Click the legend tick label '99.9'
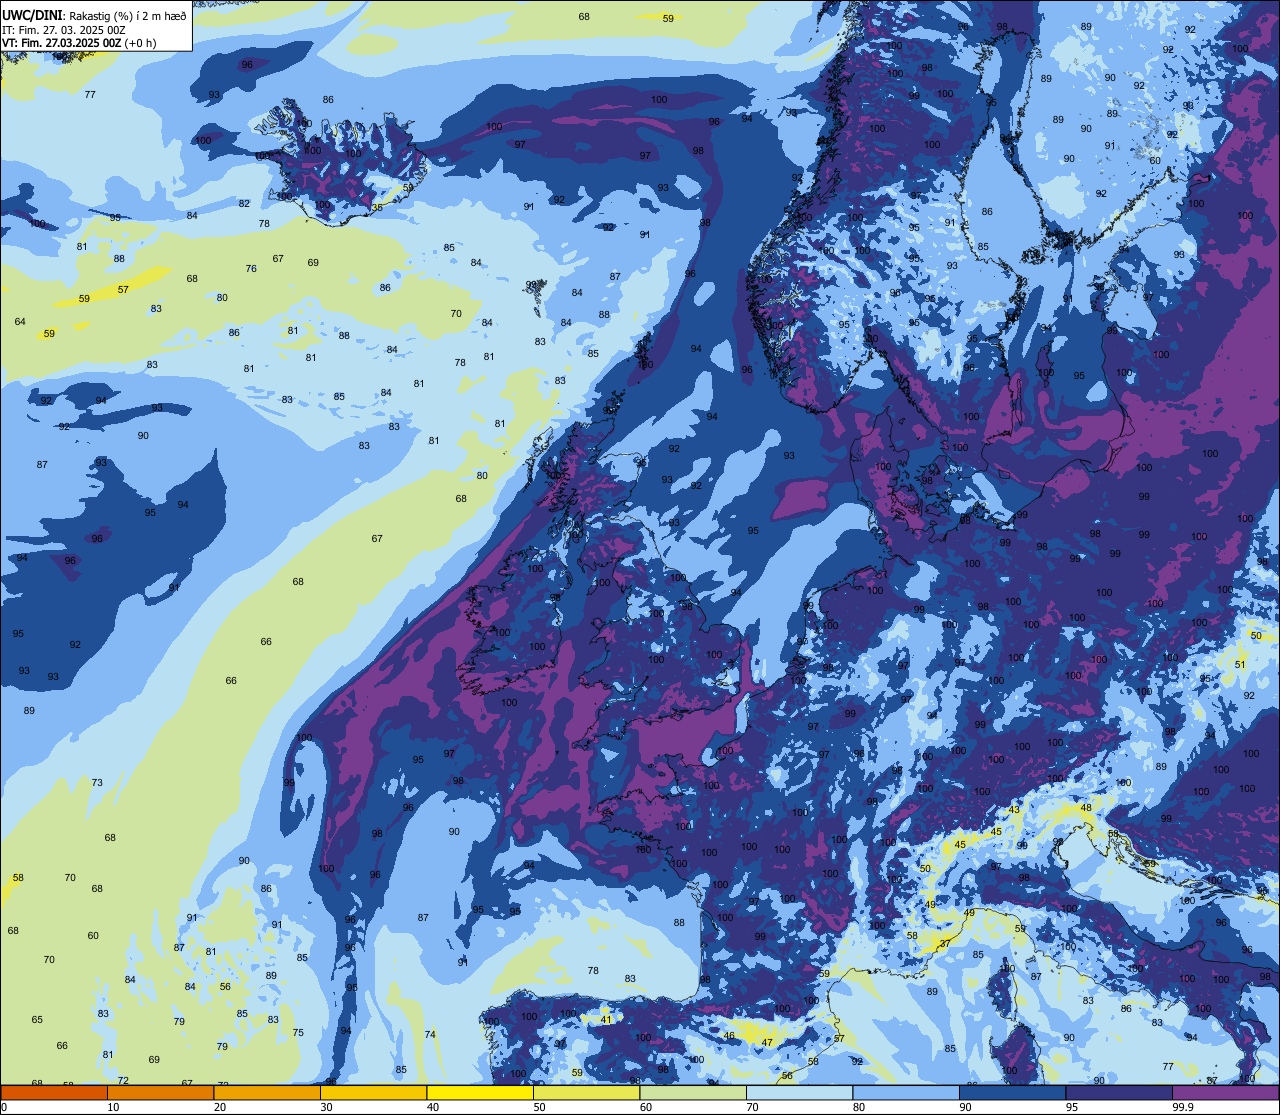This screenshot has height=1115, width=1280. click(1183, 1107)
